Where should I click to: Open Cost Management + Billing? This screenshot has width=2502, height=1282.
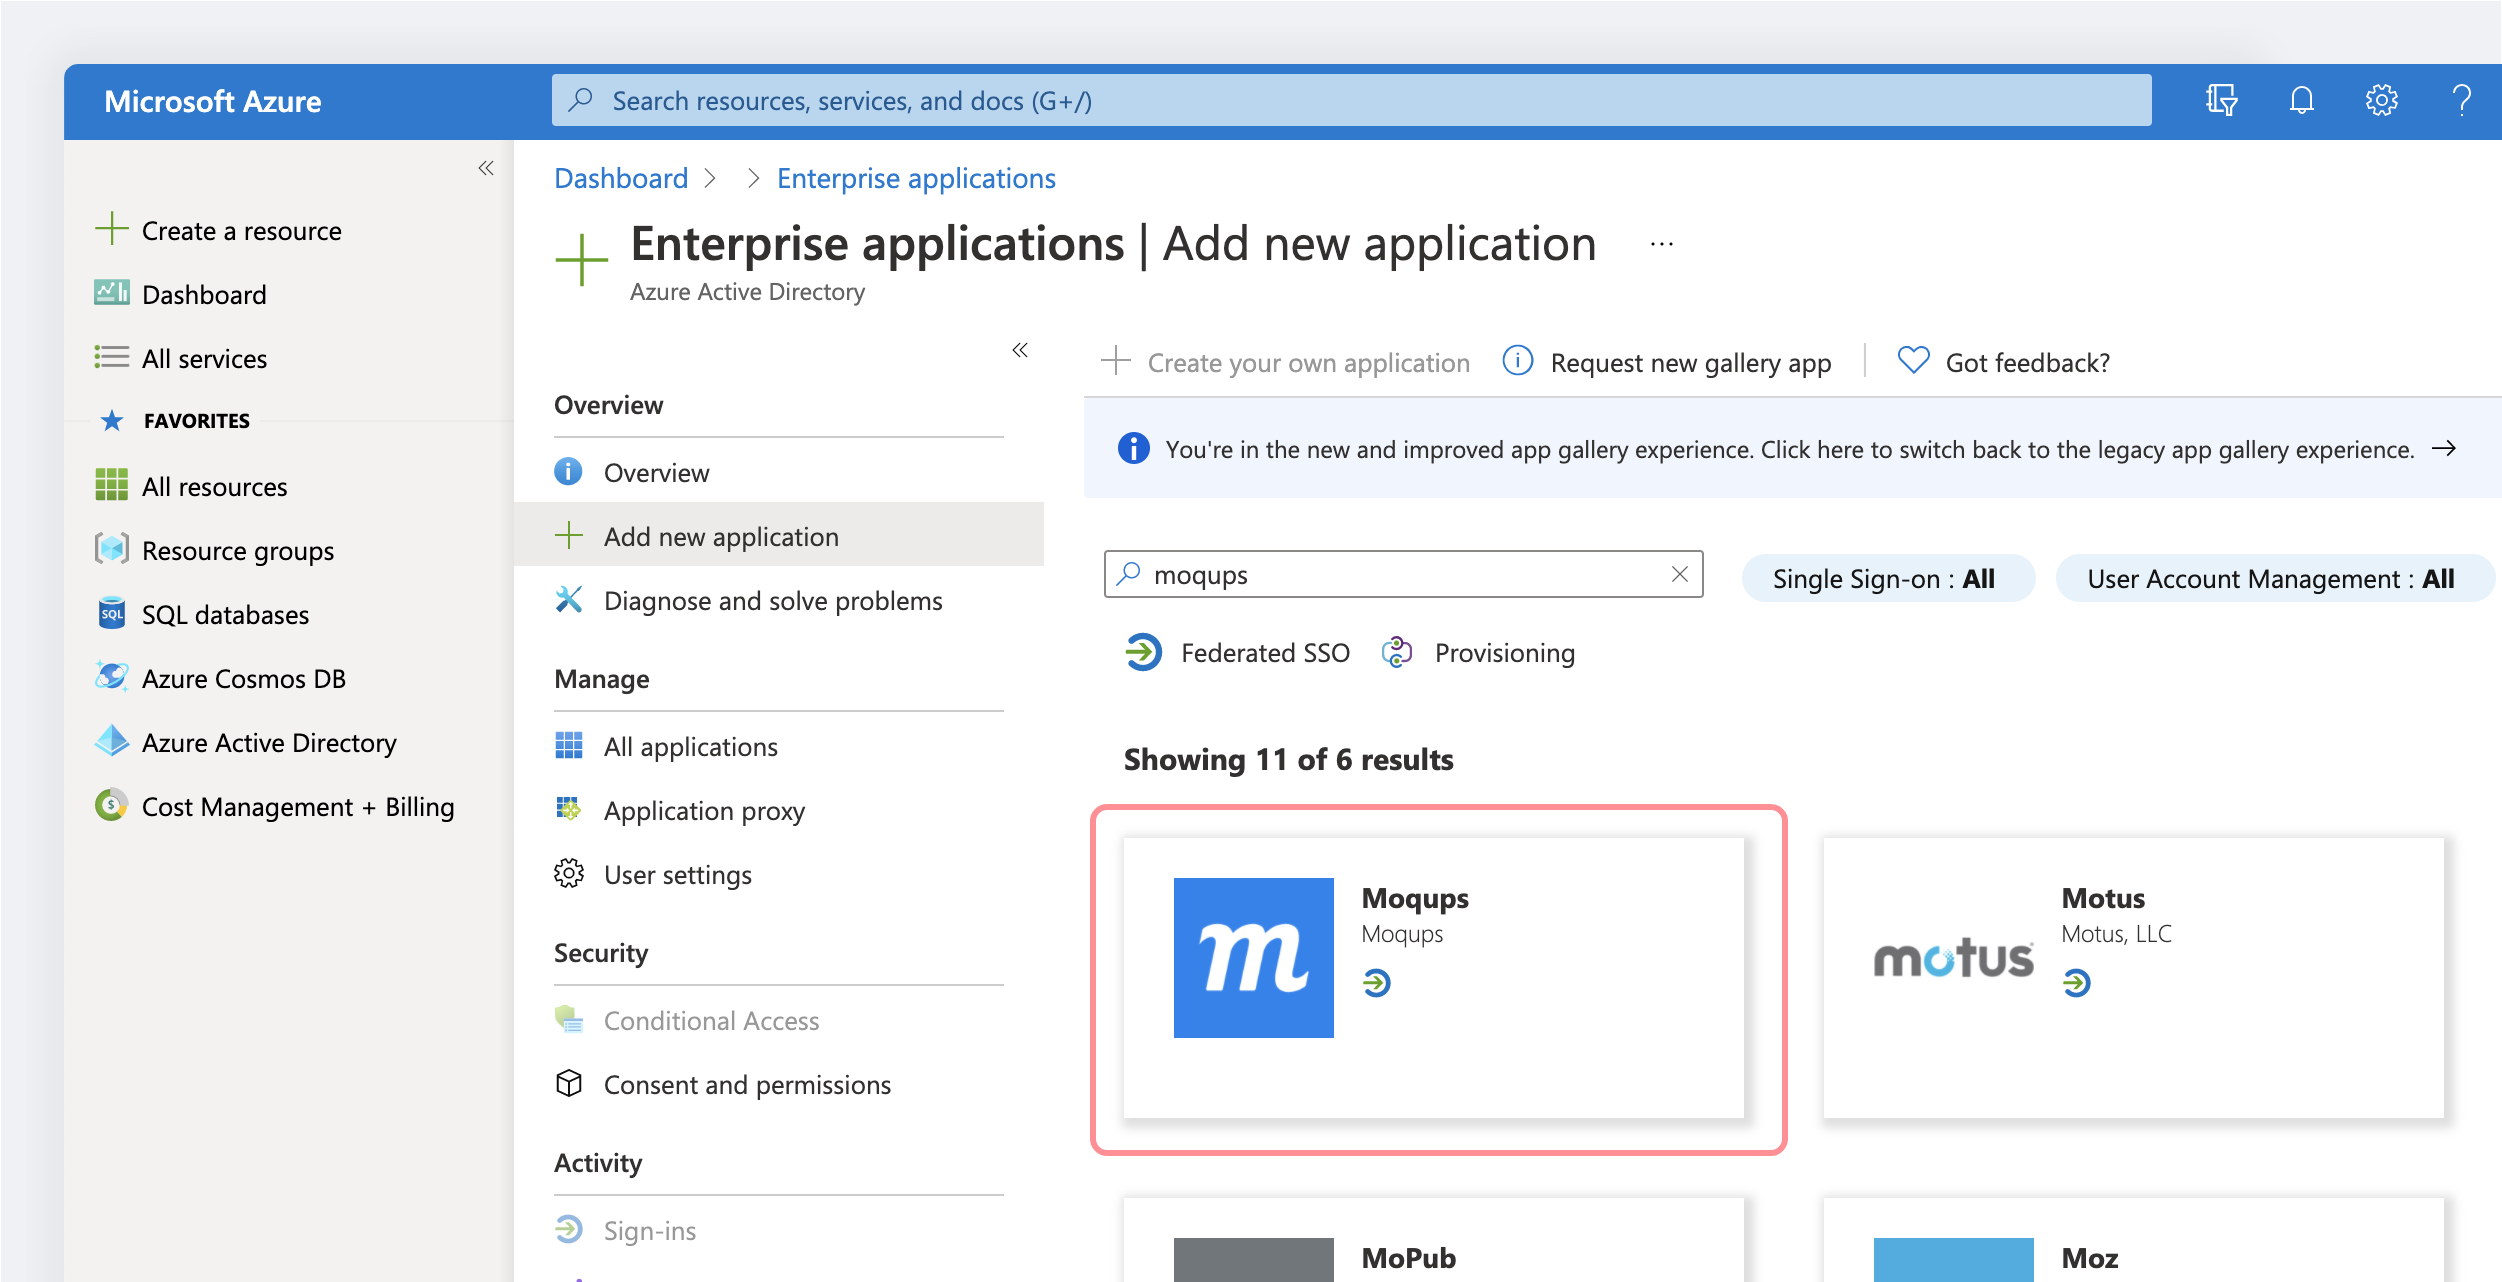click(298, 806)
